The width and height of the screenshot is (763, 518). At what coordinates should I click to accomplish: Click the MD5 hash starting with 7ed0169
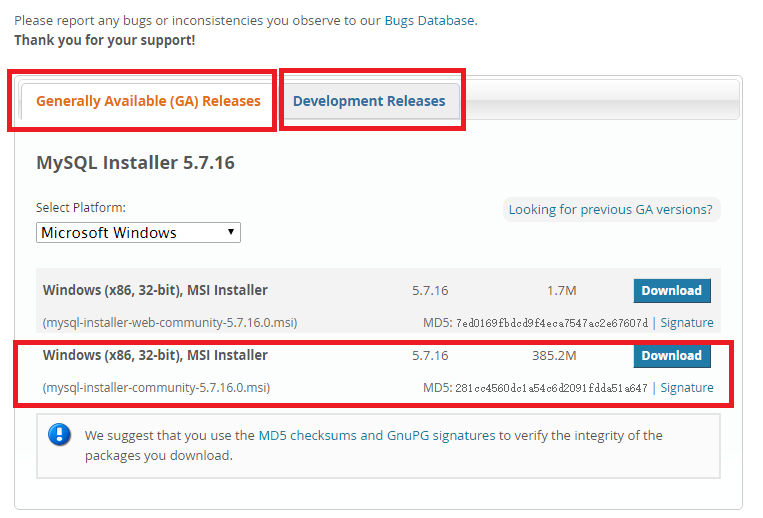(551, 323)
